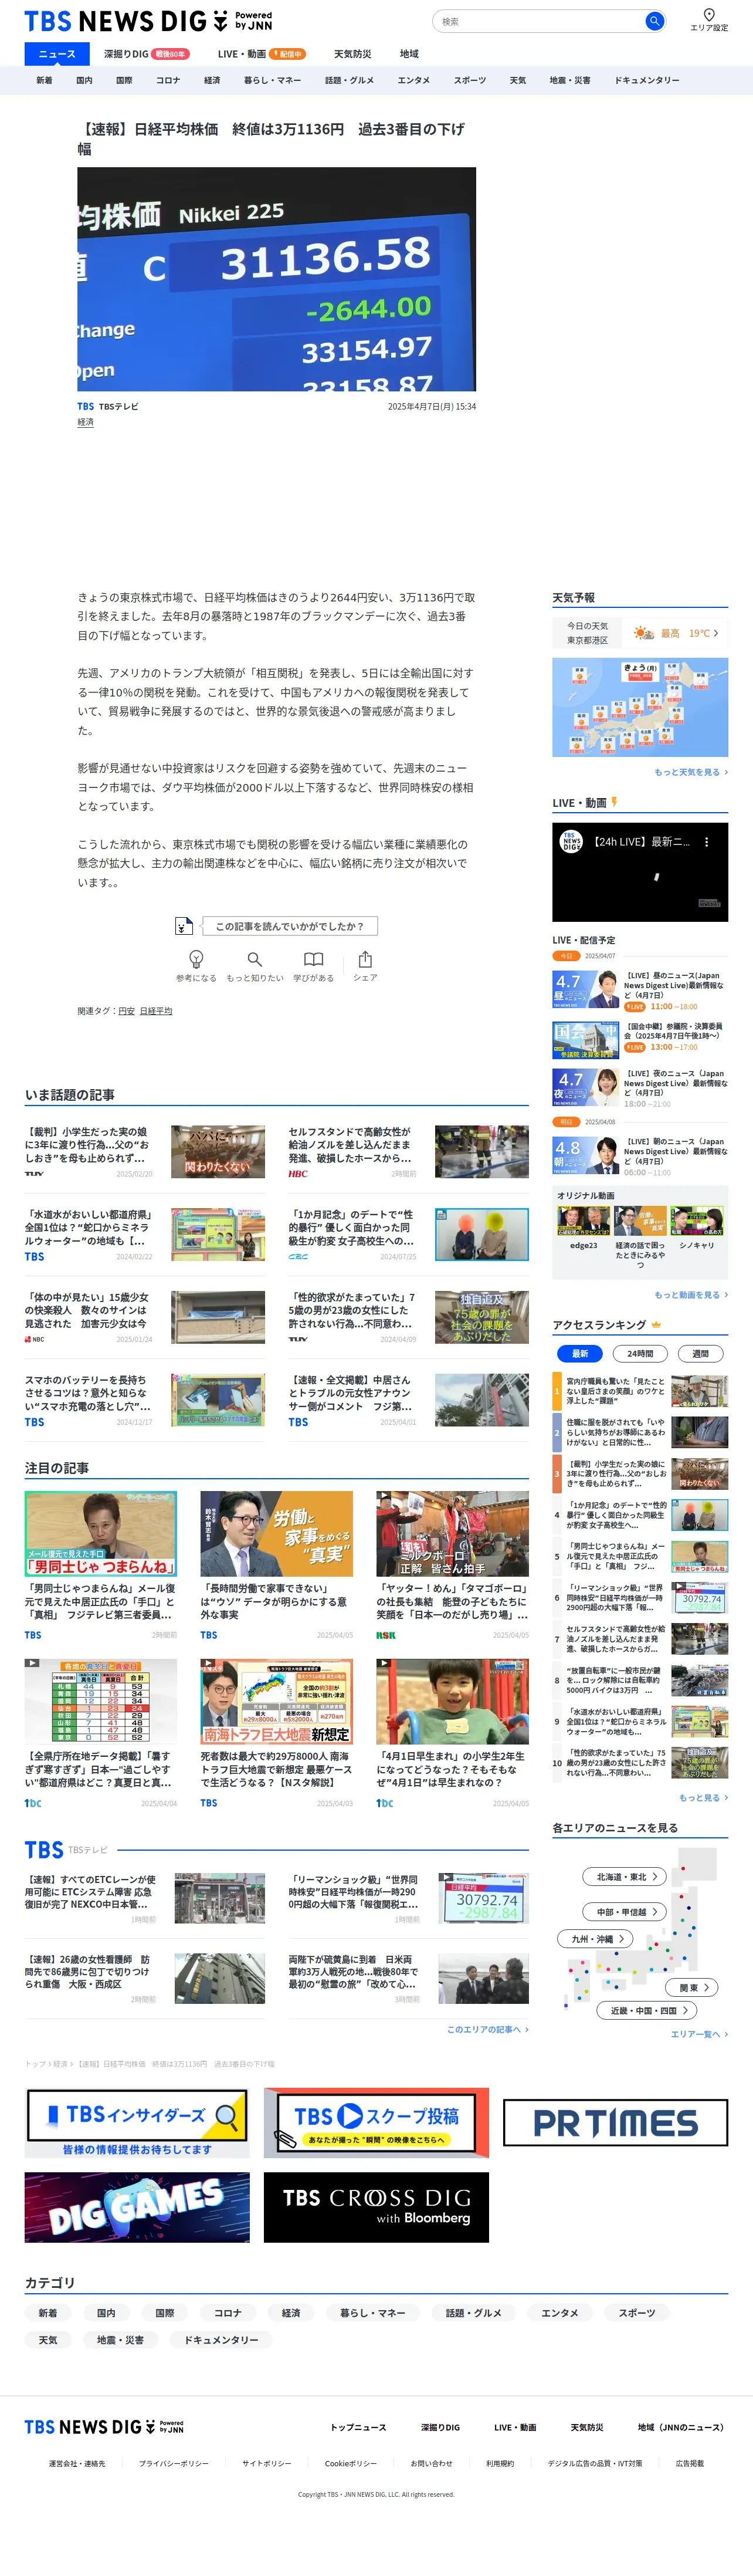Click ranking もっと見る link
The height and width of the screenshot is (2576, 753).
click(703, 1797)
